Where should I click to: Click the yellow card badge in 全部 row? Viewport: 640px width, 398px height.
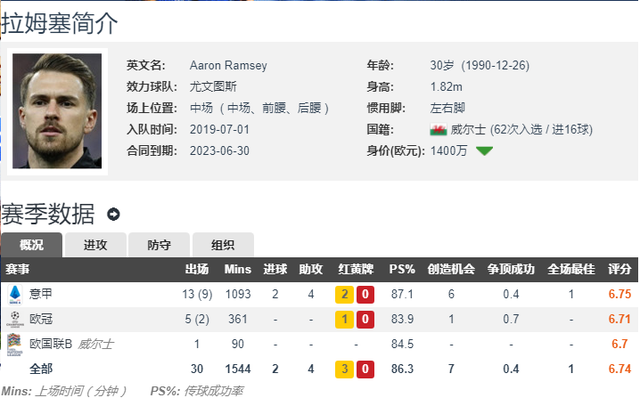344,369
